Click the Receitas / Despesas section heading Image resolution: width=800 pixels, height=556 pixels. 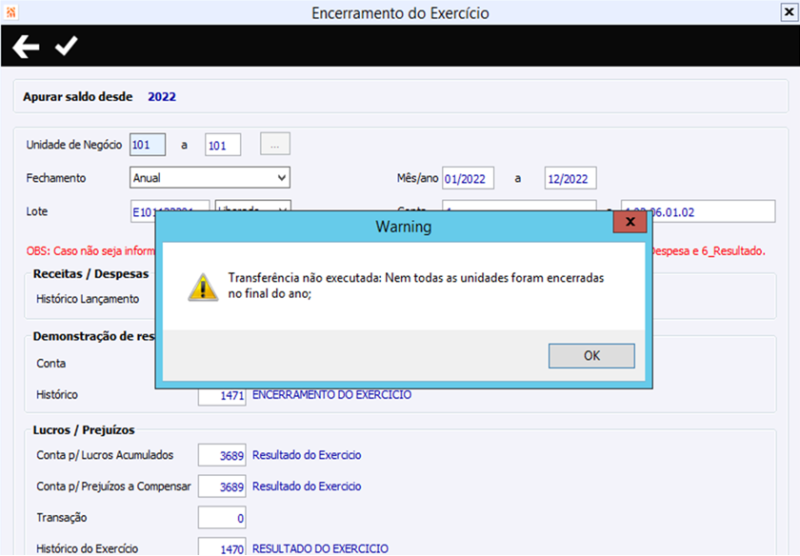tap(91, 274)
